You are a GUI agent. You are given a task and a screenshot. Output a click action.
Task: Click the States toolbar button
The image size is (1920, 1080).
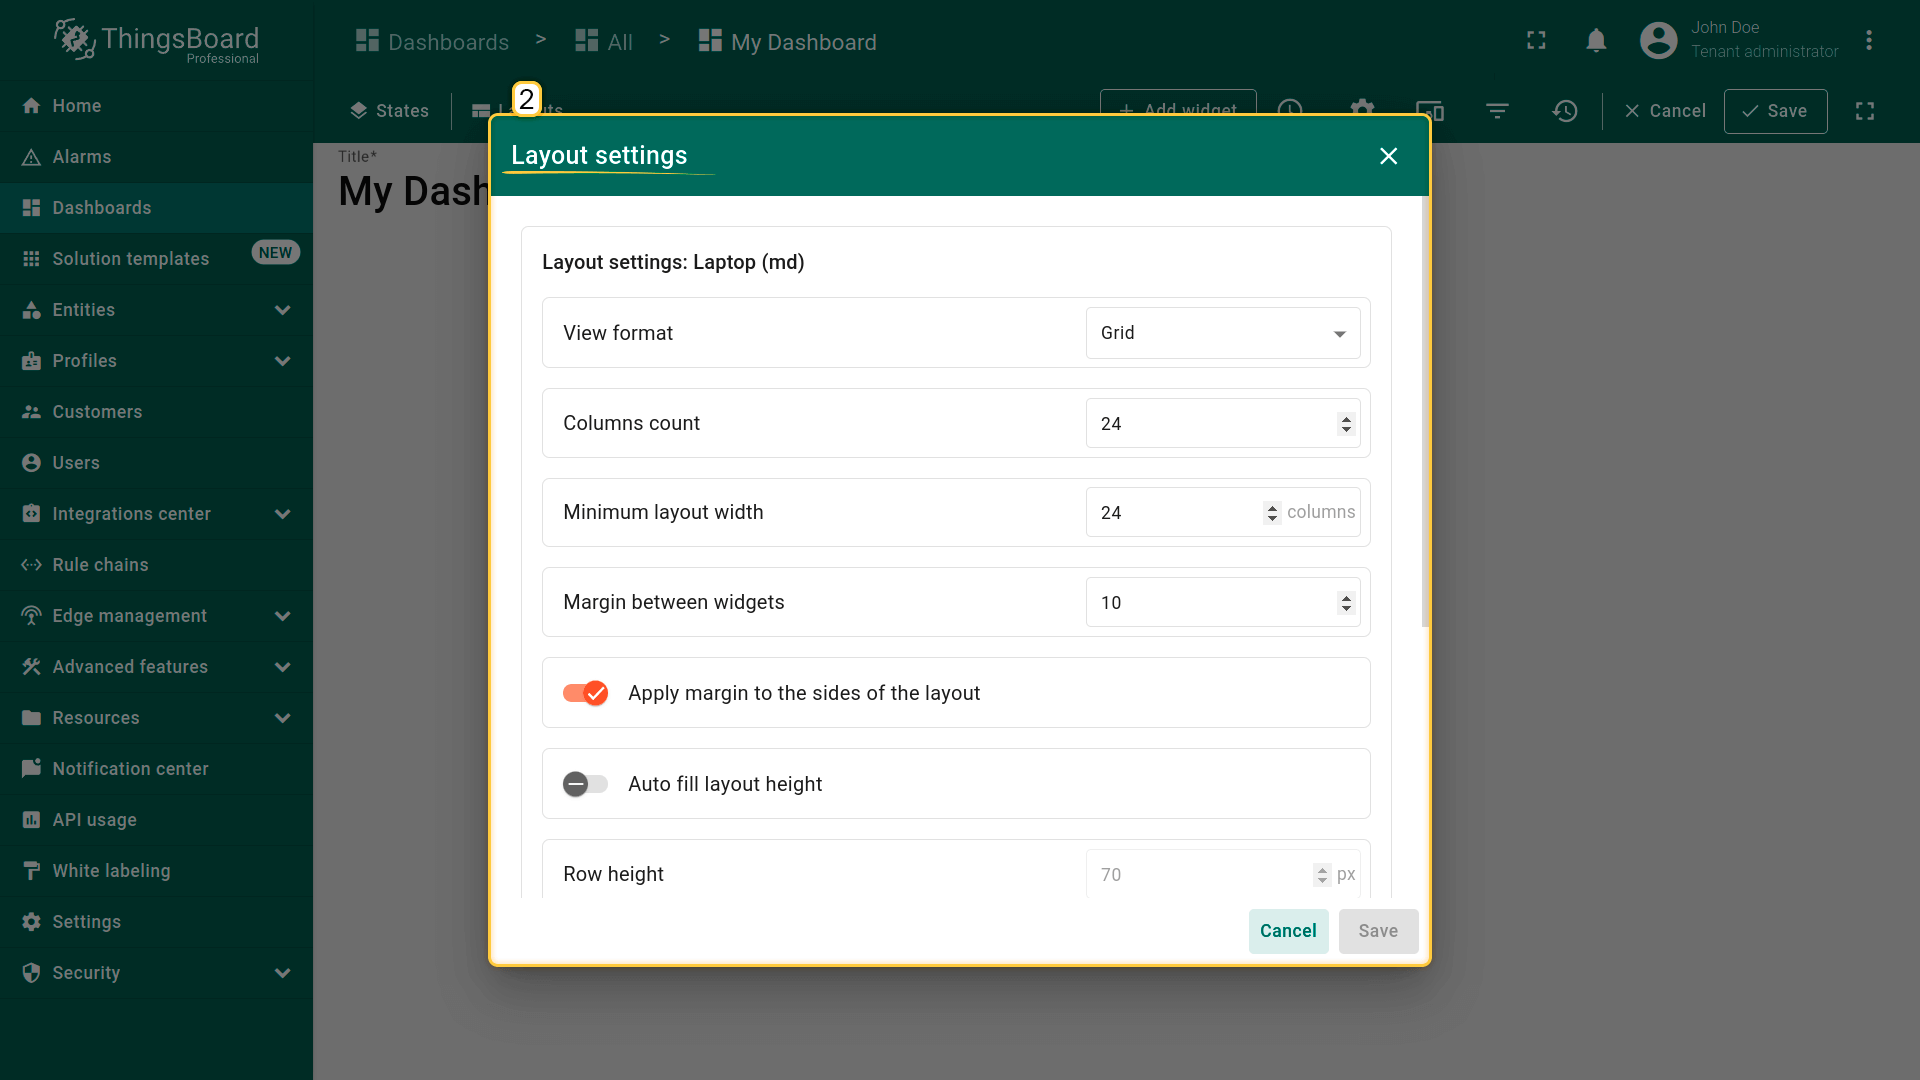390,111
